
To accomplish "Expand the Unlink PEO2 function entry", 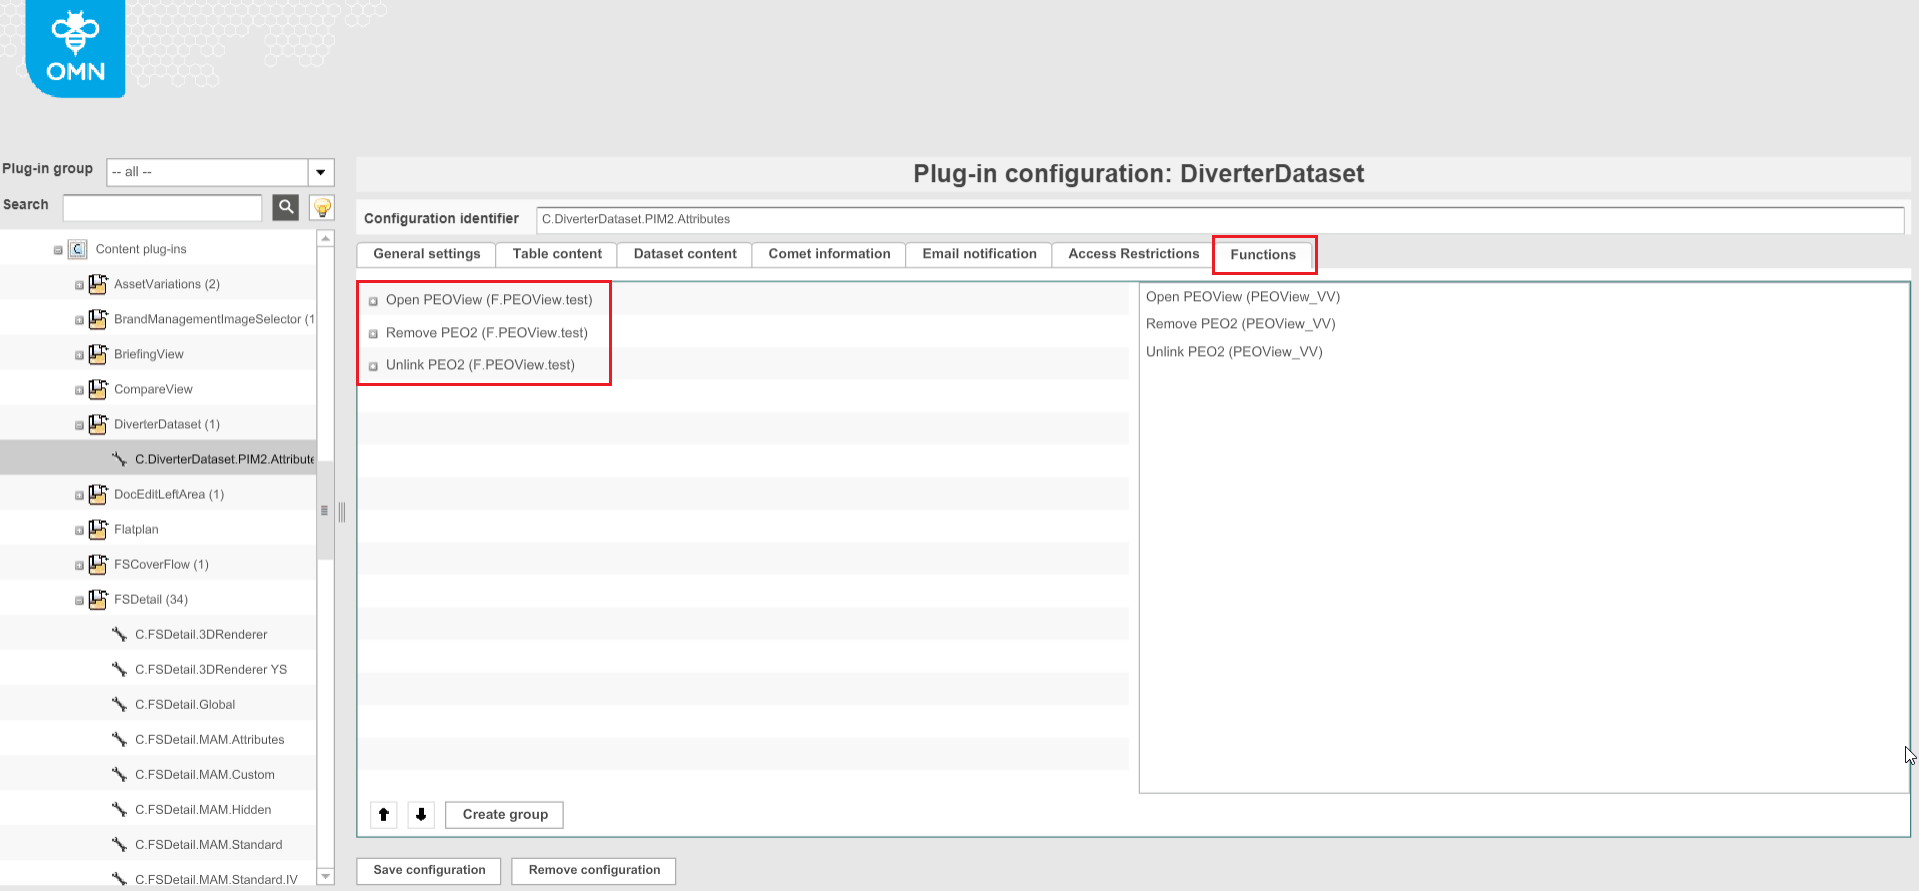I will click(373, 366).
